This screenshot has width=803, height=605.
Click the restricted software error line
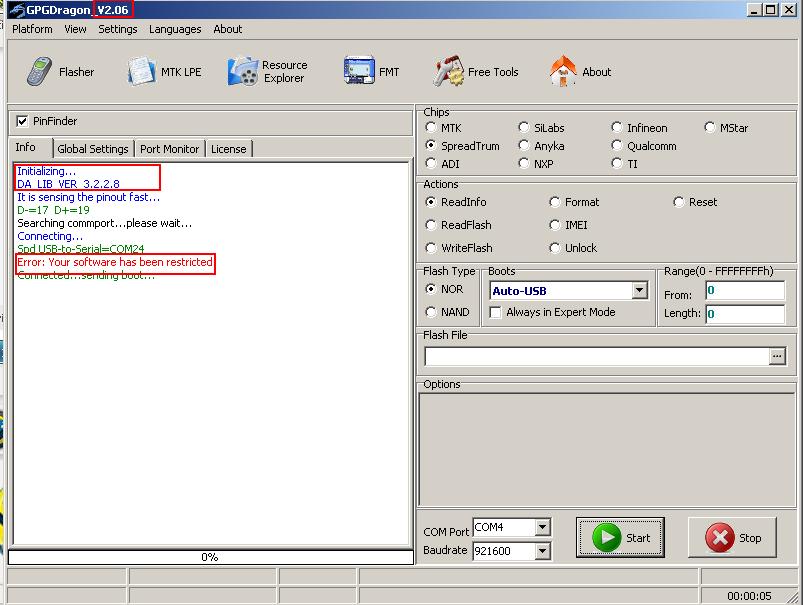pyautogui.click(x=115, y=262)
